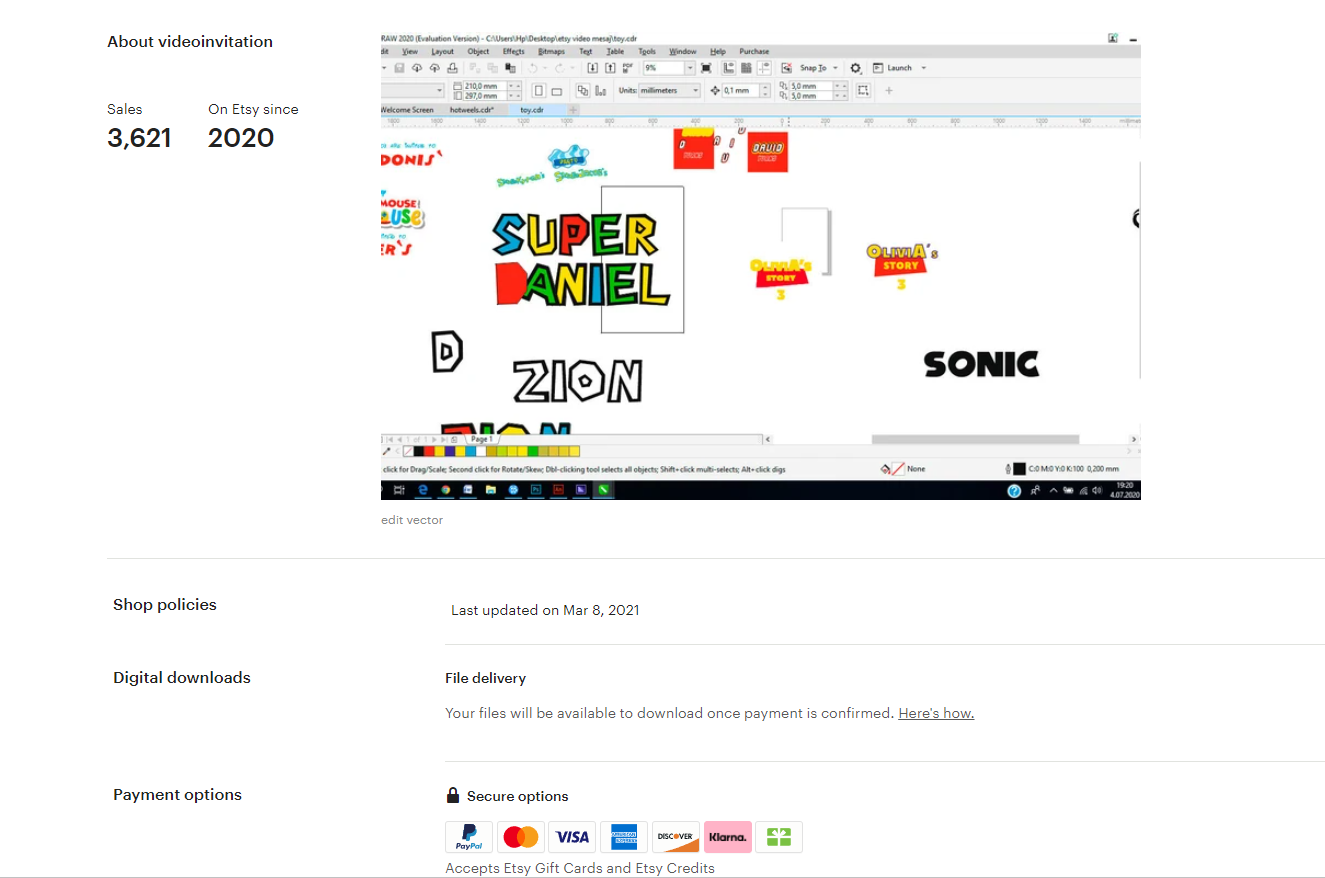Click the Publish to PDF toolbar icon
Viewport: 1325px width, 878px height.
click(628, 68)
